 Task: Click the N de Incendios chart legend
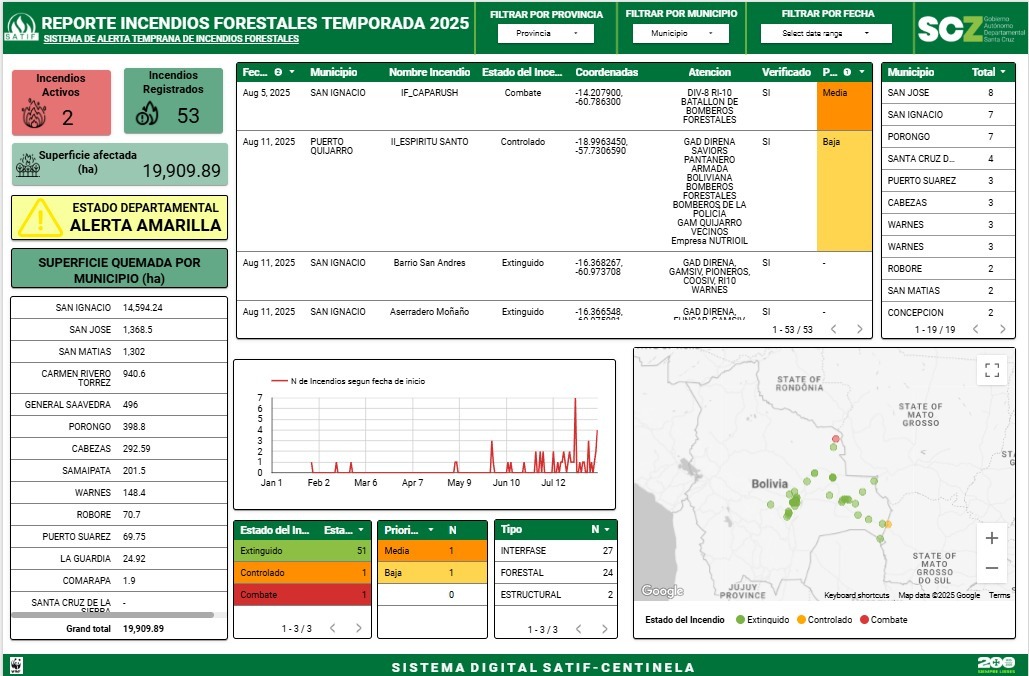tap(348, 381)
